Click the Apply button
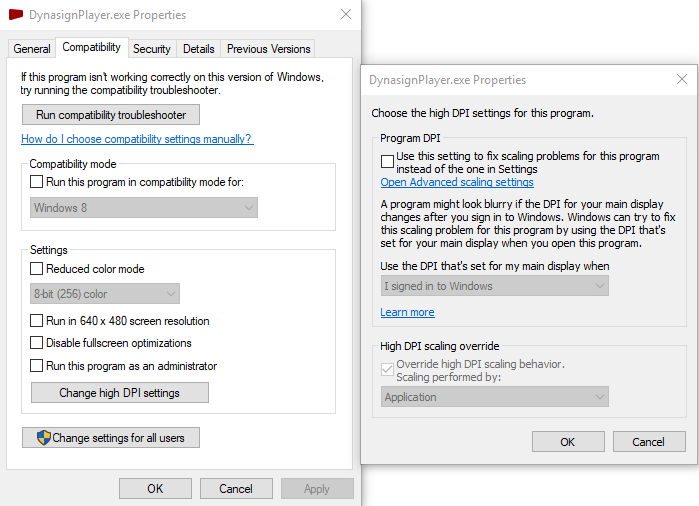The height and width of the screenshot is (506, 699). (317, 489)
